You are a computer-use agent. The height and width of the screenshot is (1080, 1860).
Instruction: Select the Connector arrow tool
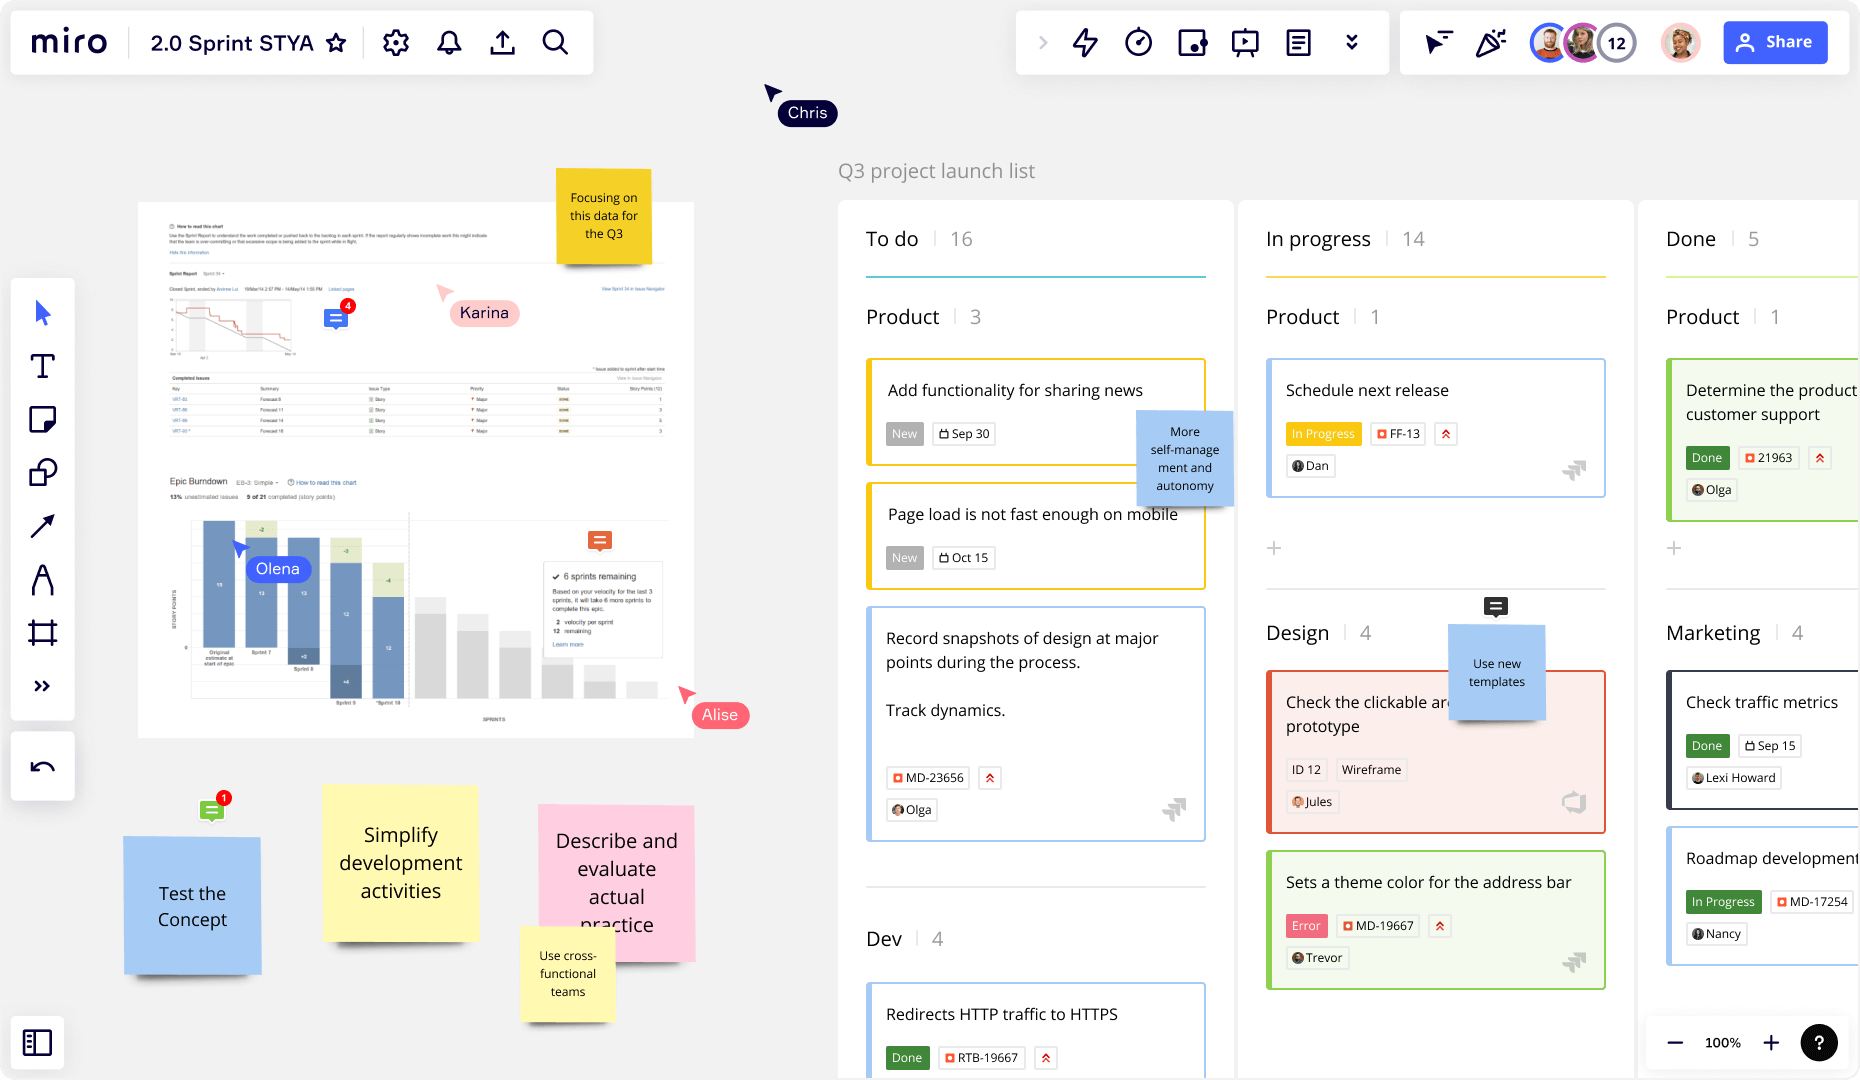click(x=42, y=526)
